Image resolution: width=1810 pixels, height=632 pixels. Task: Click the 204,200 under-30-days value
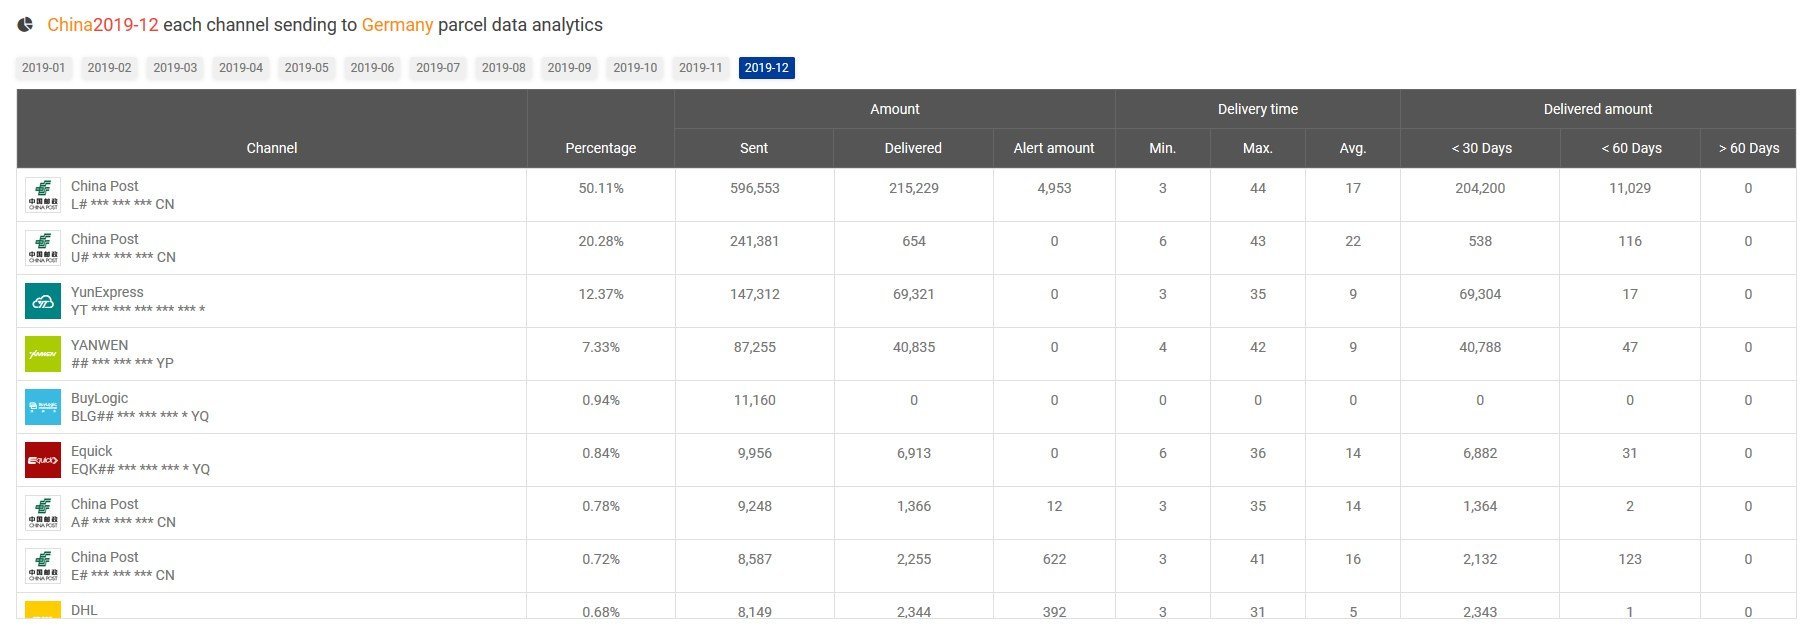click(x=1480, y=188)
